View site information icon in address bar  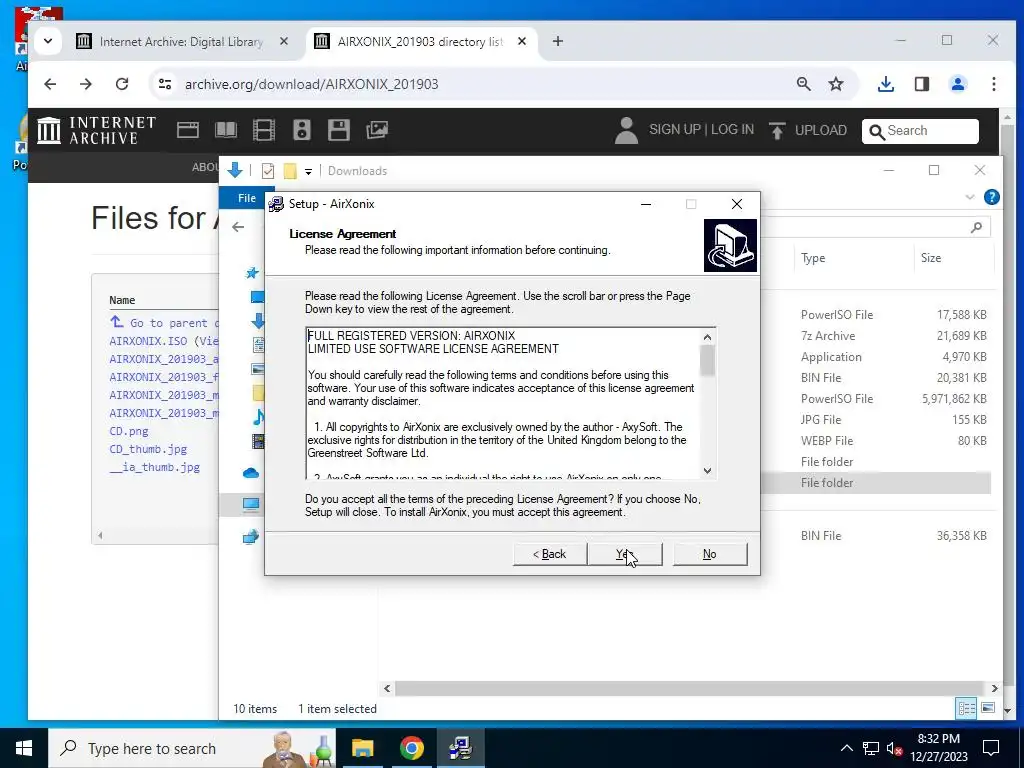pos(165,84)
